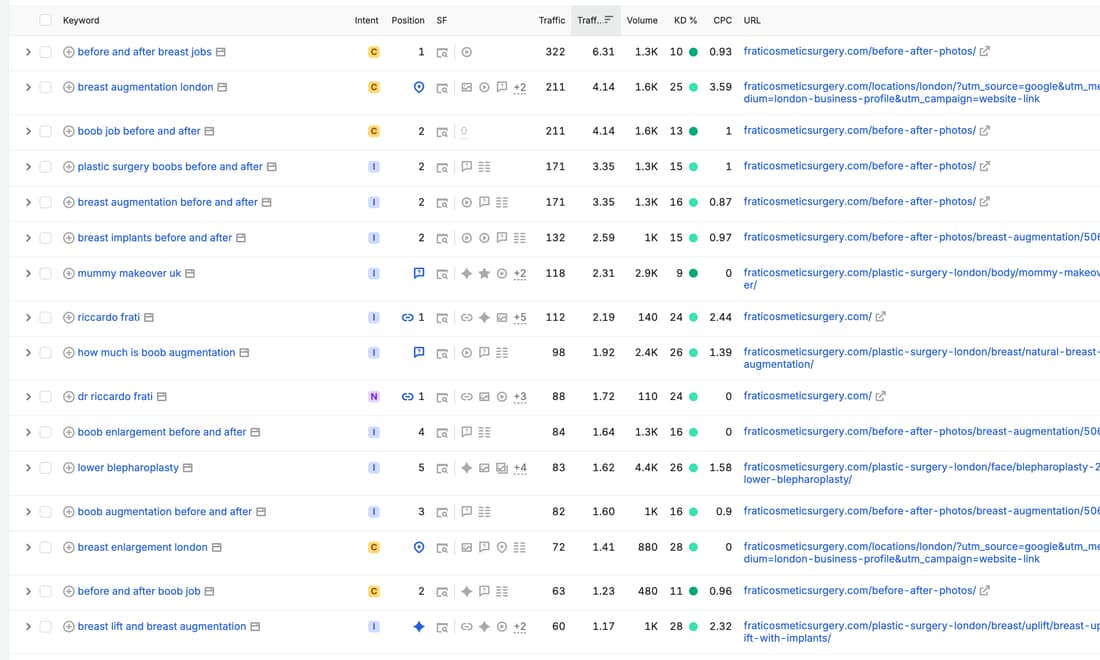Open SERP view icon for 'riccardo frati'
Viewport: 1100px width, 660px height.
[442, 318]
